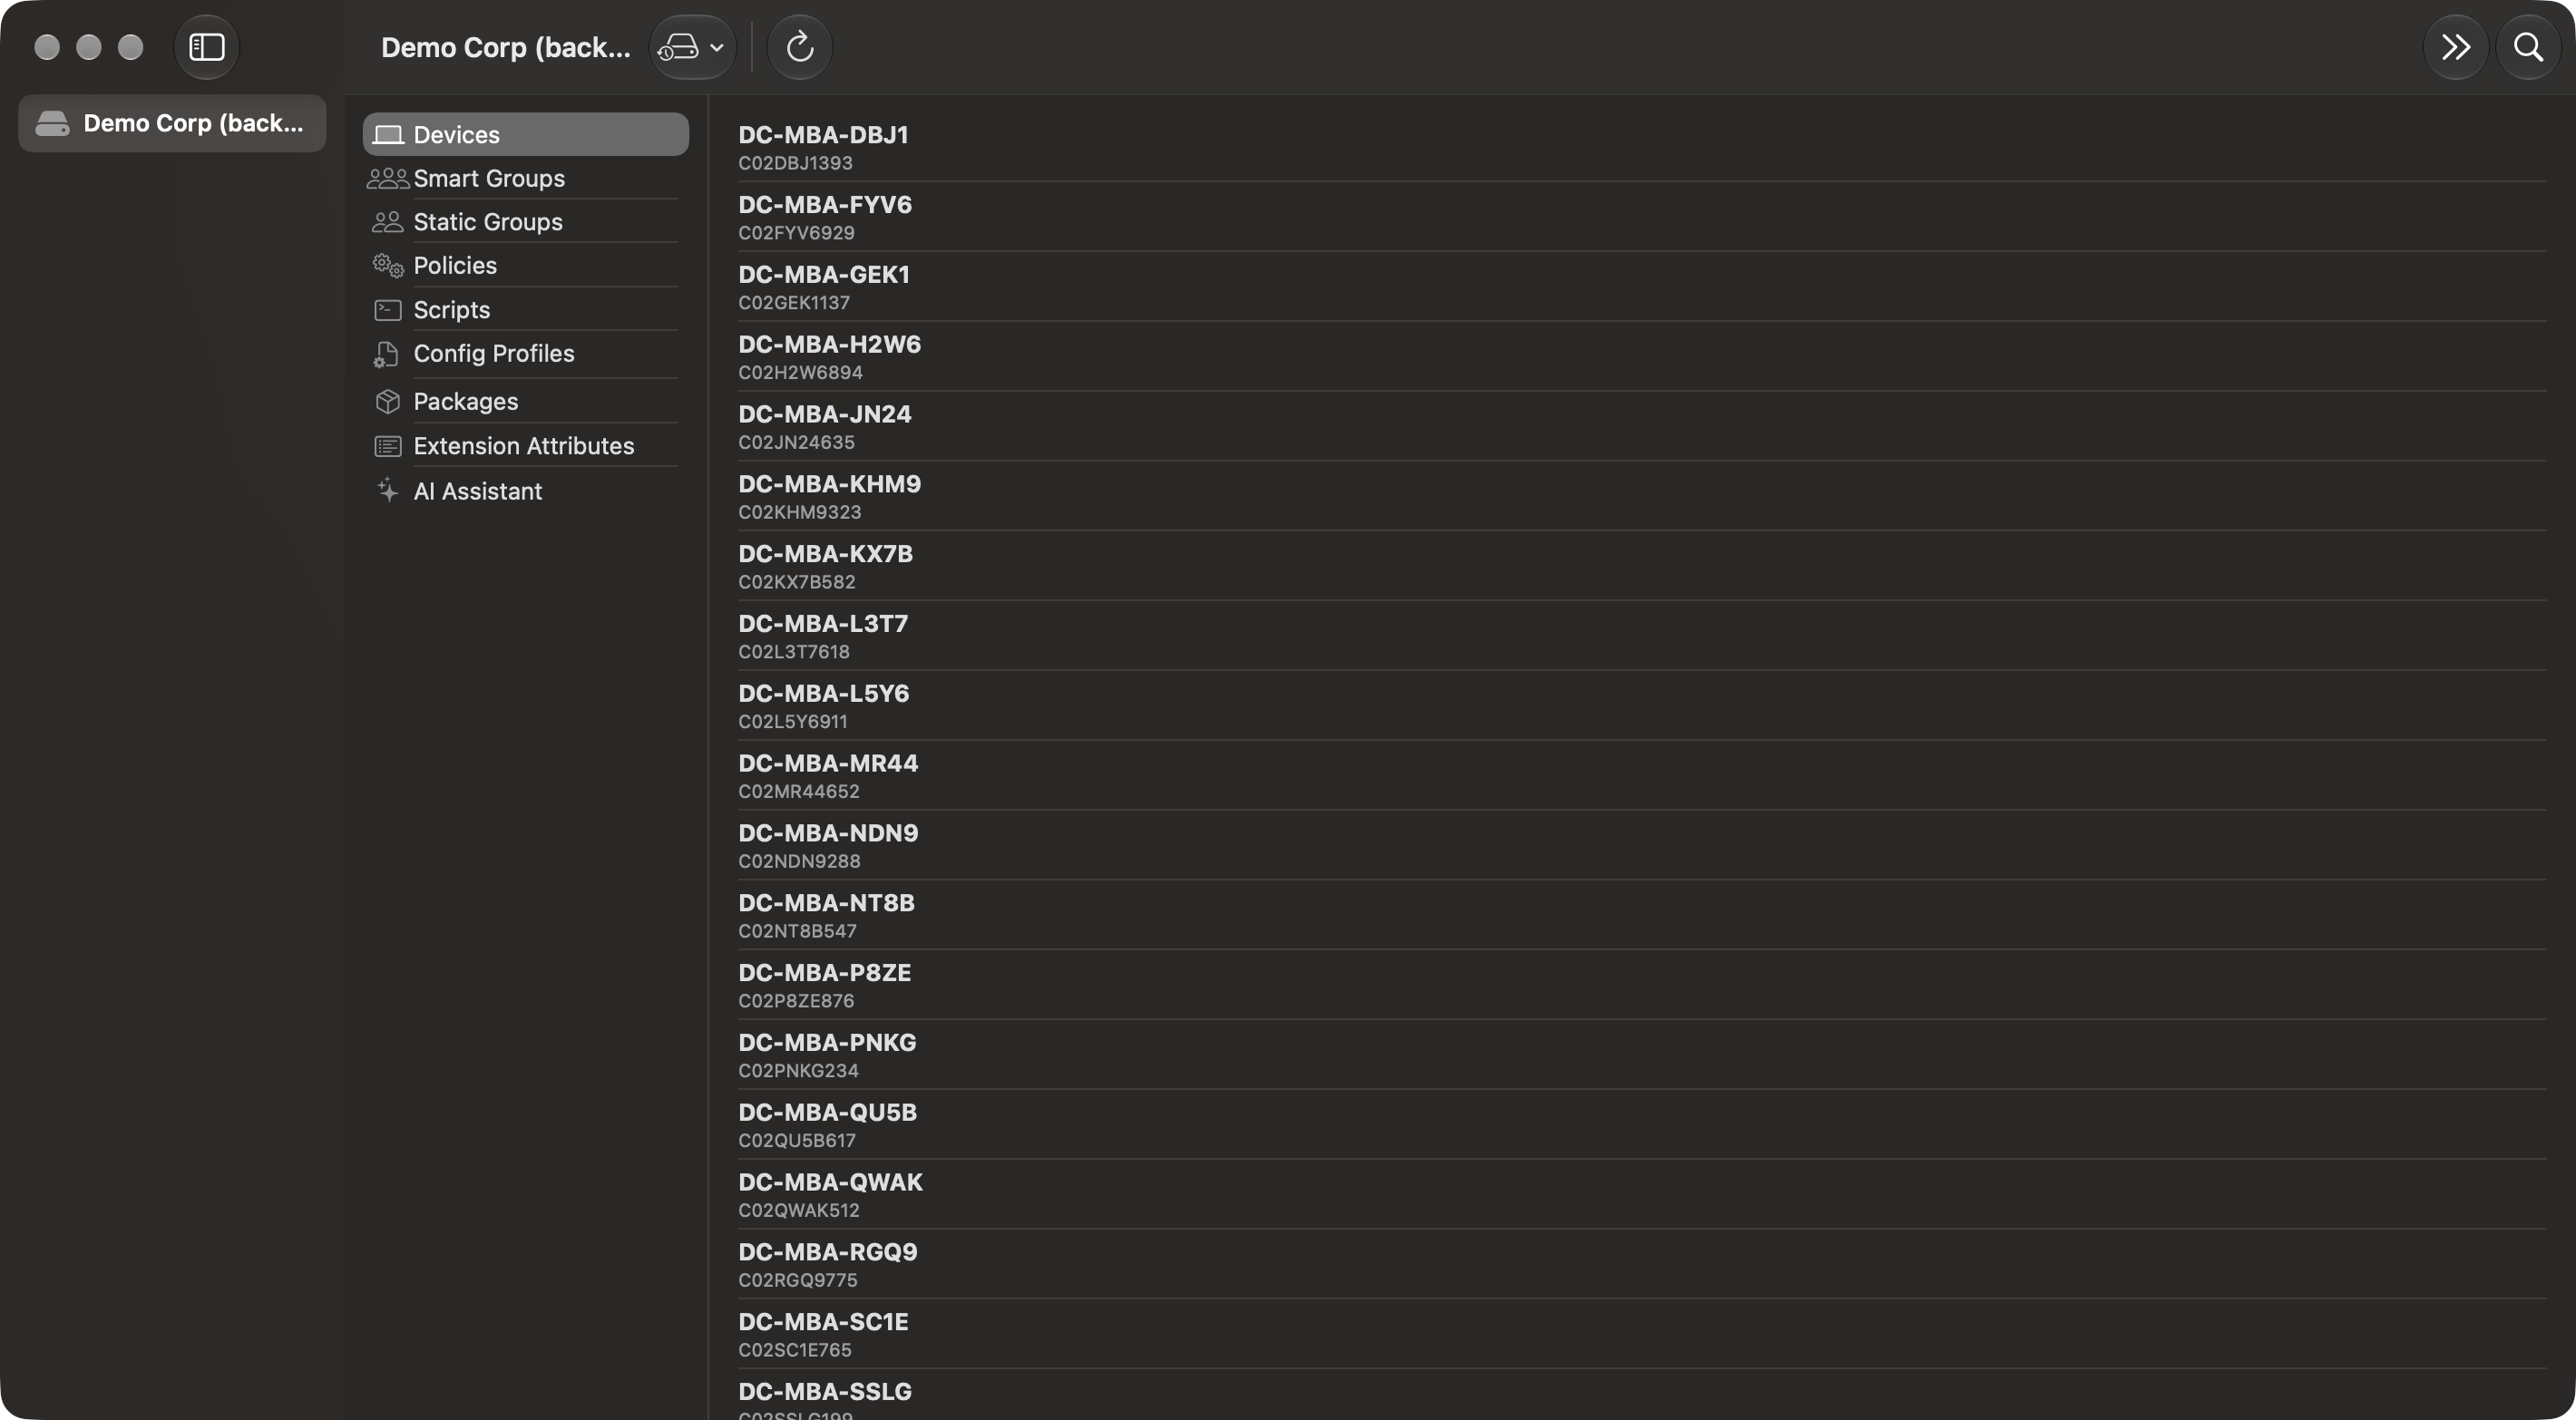Screen dimensions: 2576x1420
Task: Go to Policies
Action: click(x=526, y=265)
